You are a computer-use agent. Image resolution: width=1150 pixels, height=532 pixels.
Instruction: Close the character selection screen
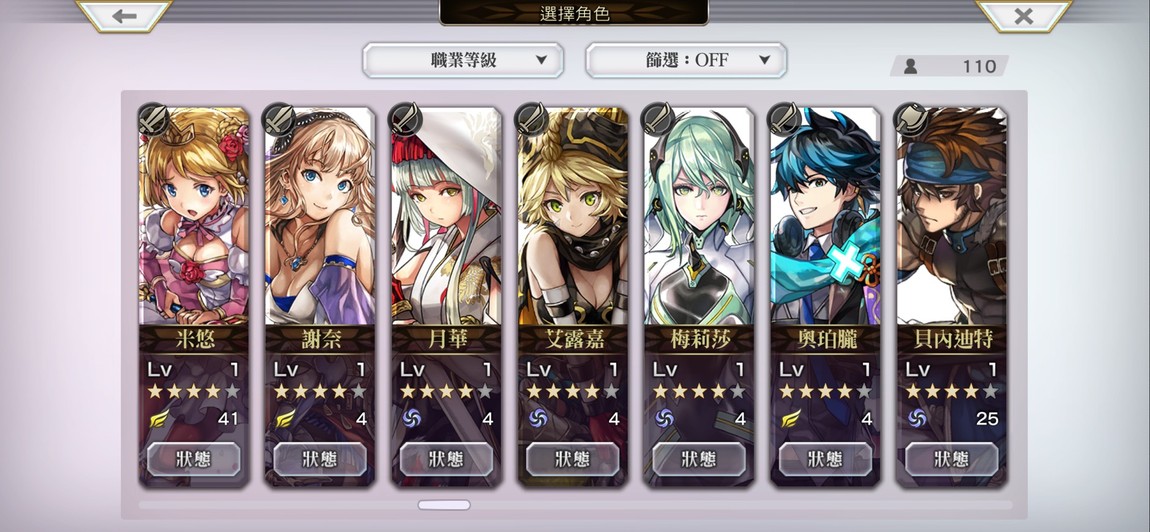(1023, 15)
